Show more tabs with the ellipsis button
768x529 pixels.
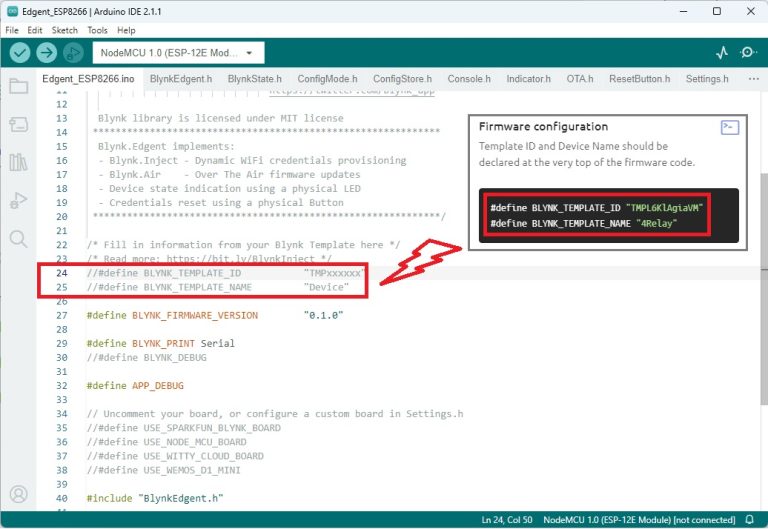tap(752, 78)
